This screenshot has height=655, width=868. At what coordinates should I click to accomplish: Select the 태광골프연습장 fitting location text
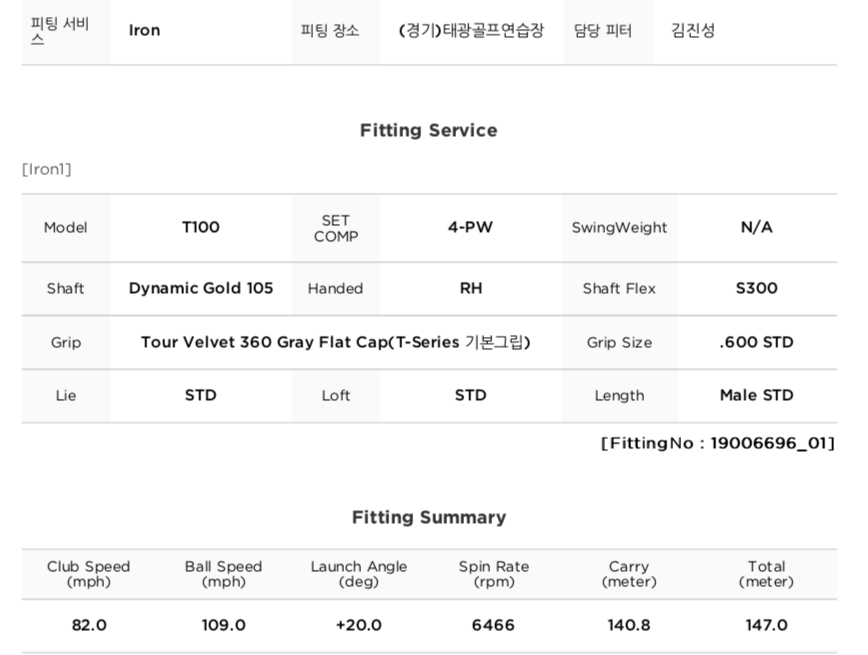471,31
